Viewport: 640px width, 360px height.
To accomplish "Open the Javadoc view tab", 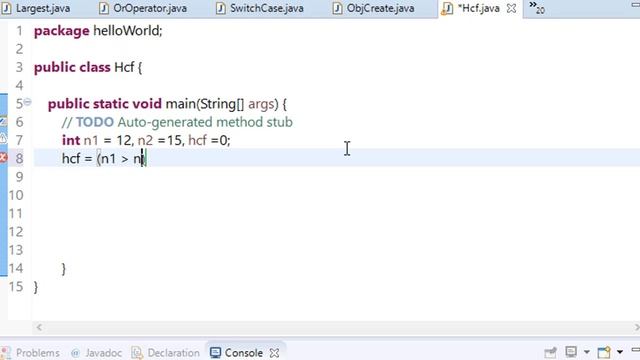I will (103, 353).
